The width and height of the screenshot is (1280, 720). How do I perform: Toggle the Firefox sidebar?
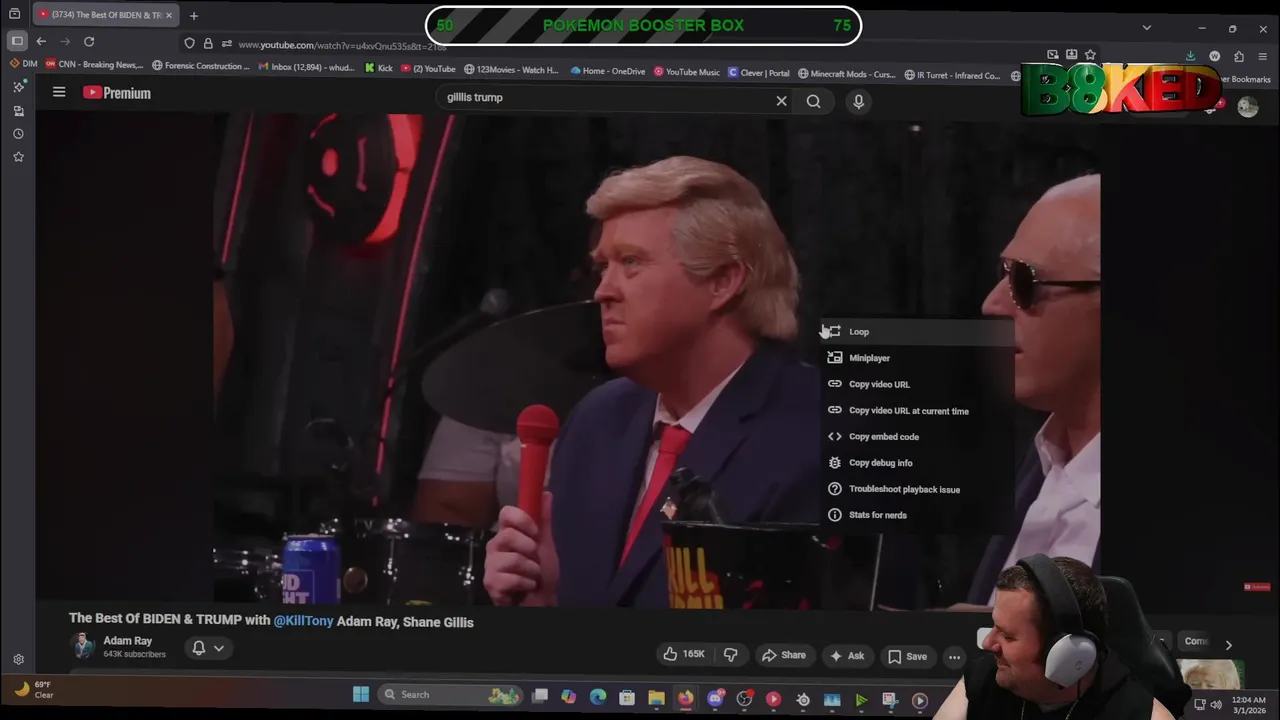[x=17, y=41]
